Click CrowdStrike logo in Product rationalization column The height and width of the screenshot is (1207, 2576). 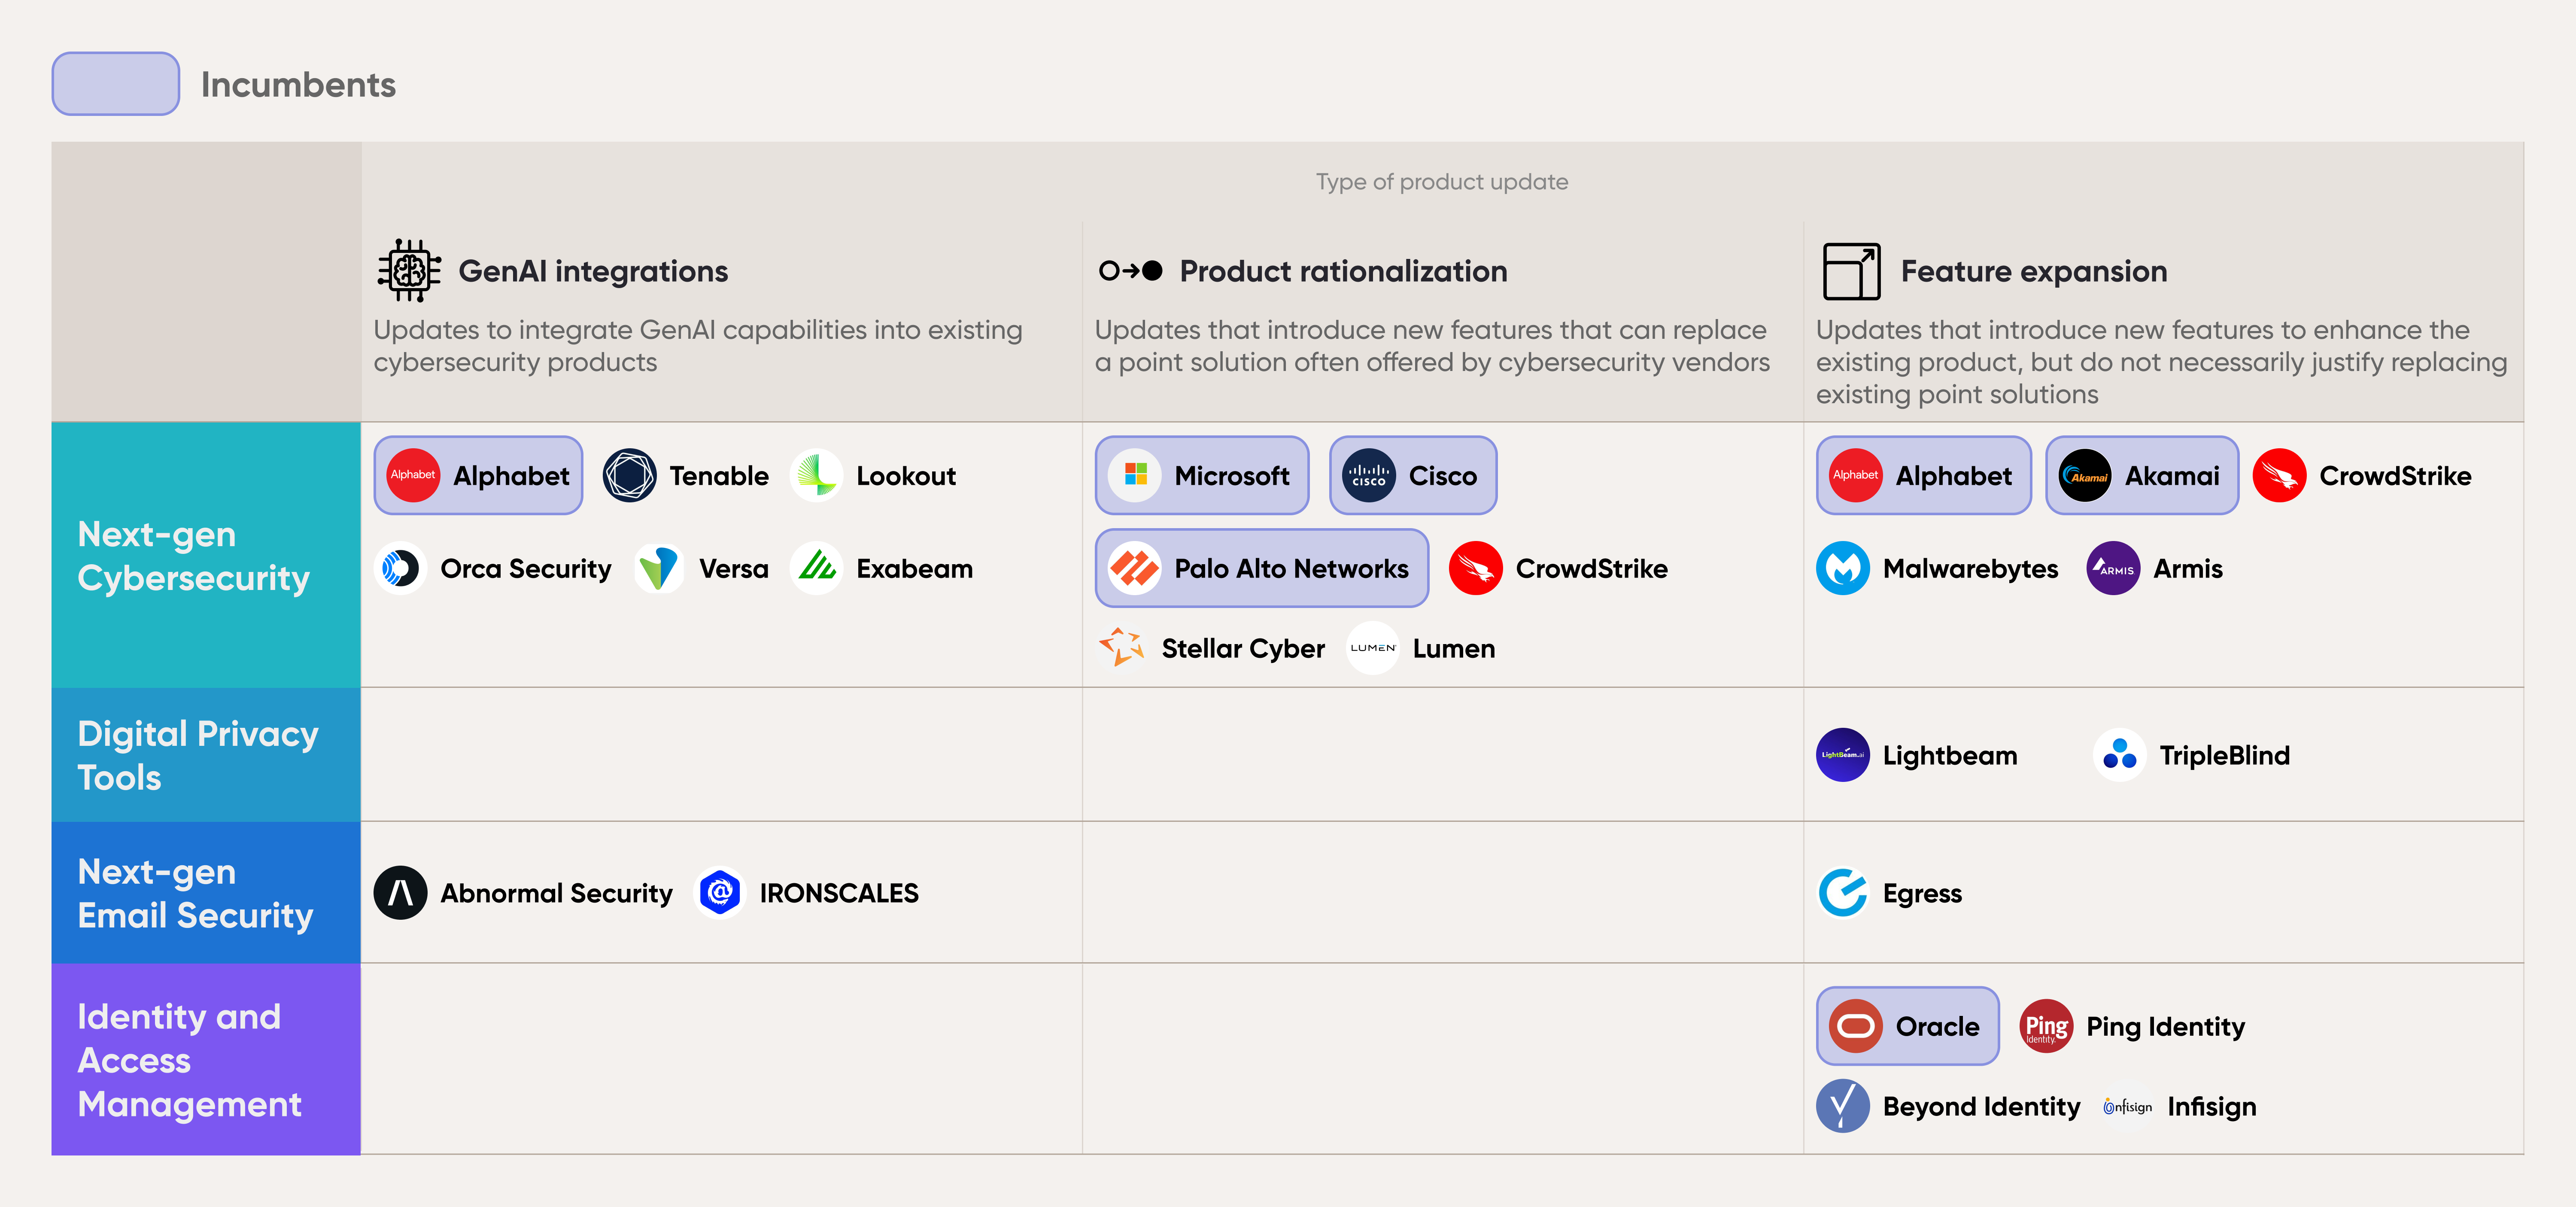click(x=1476, y=568)
